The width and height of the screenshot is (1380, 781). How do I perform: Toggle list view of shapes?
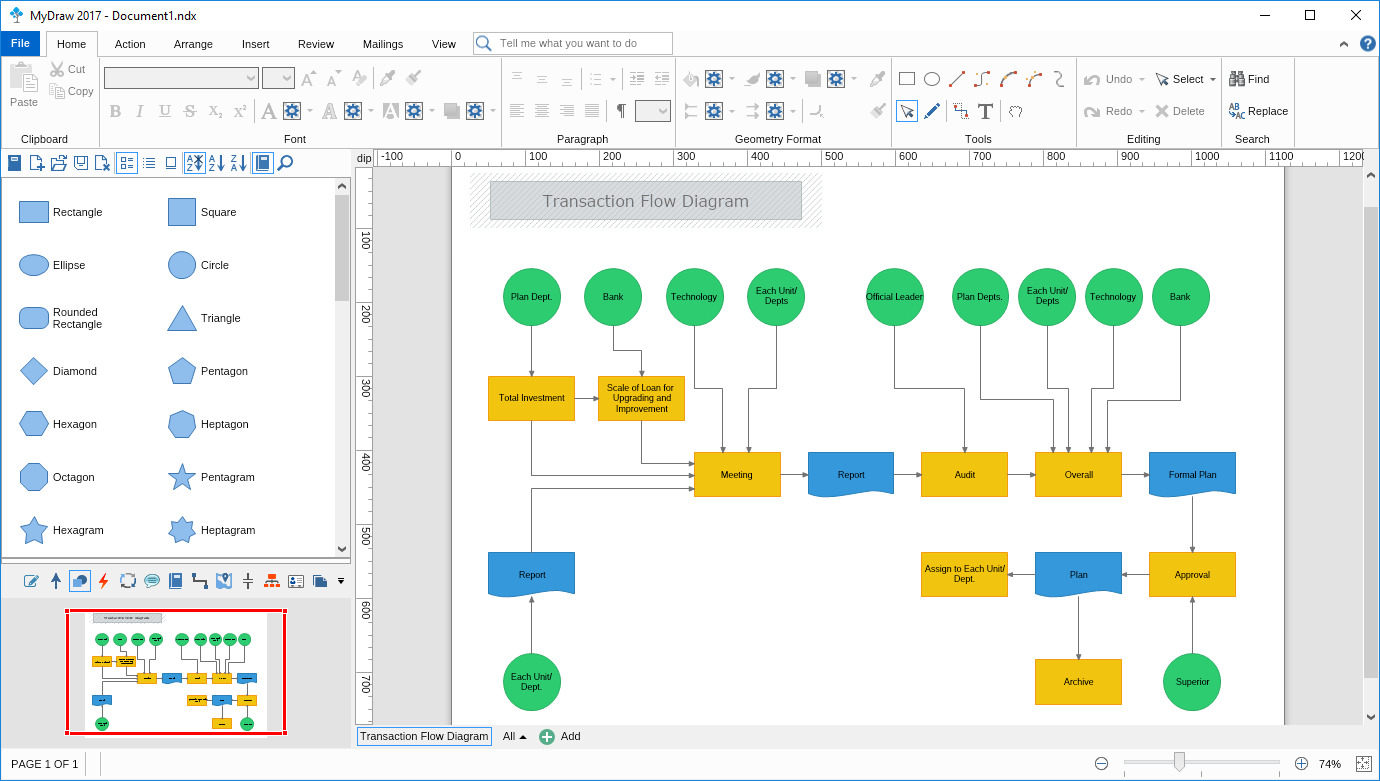[x=149, y=163]
